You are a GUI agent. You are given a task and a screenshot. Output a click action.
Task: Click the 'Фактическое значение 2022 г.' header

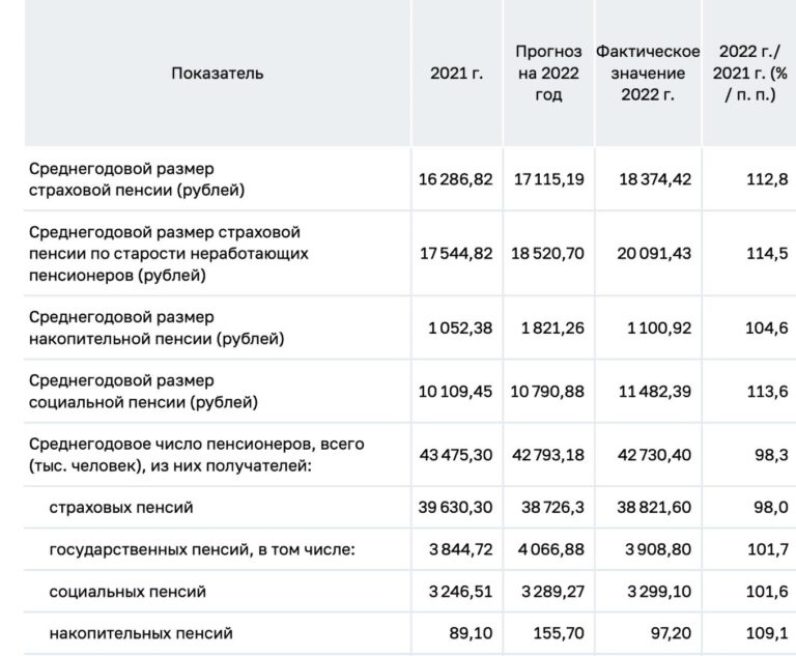648,73
